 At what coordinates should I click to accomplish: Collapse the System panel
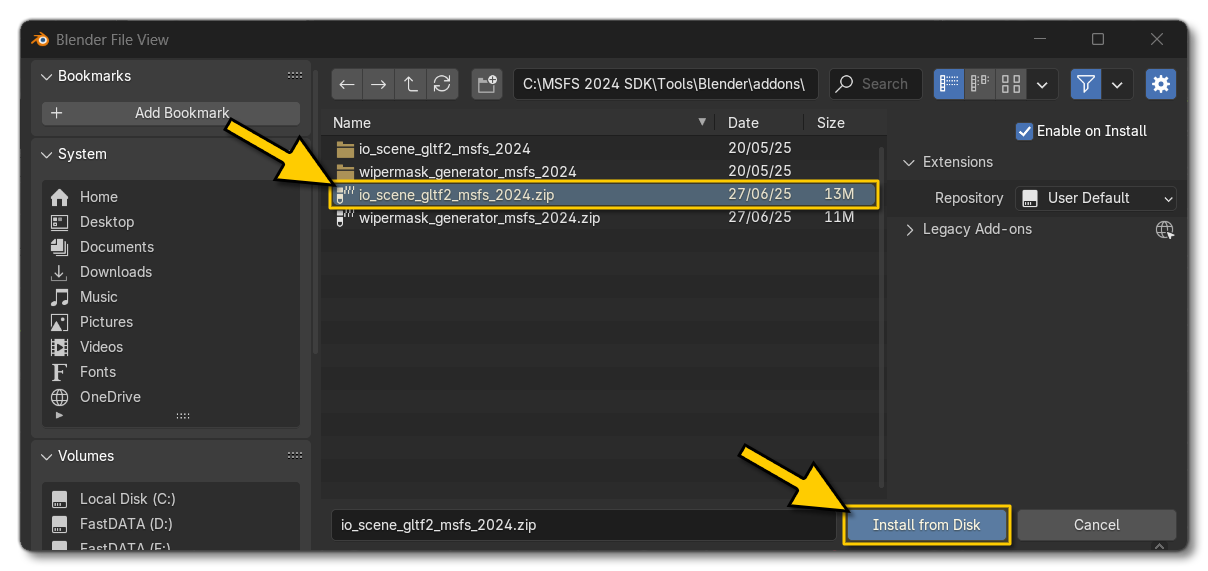click(x=46, y=154)
